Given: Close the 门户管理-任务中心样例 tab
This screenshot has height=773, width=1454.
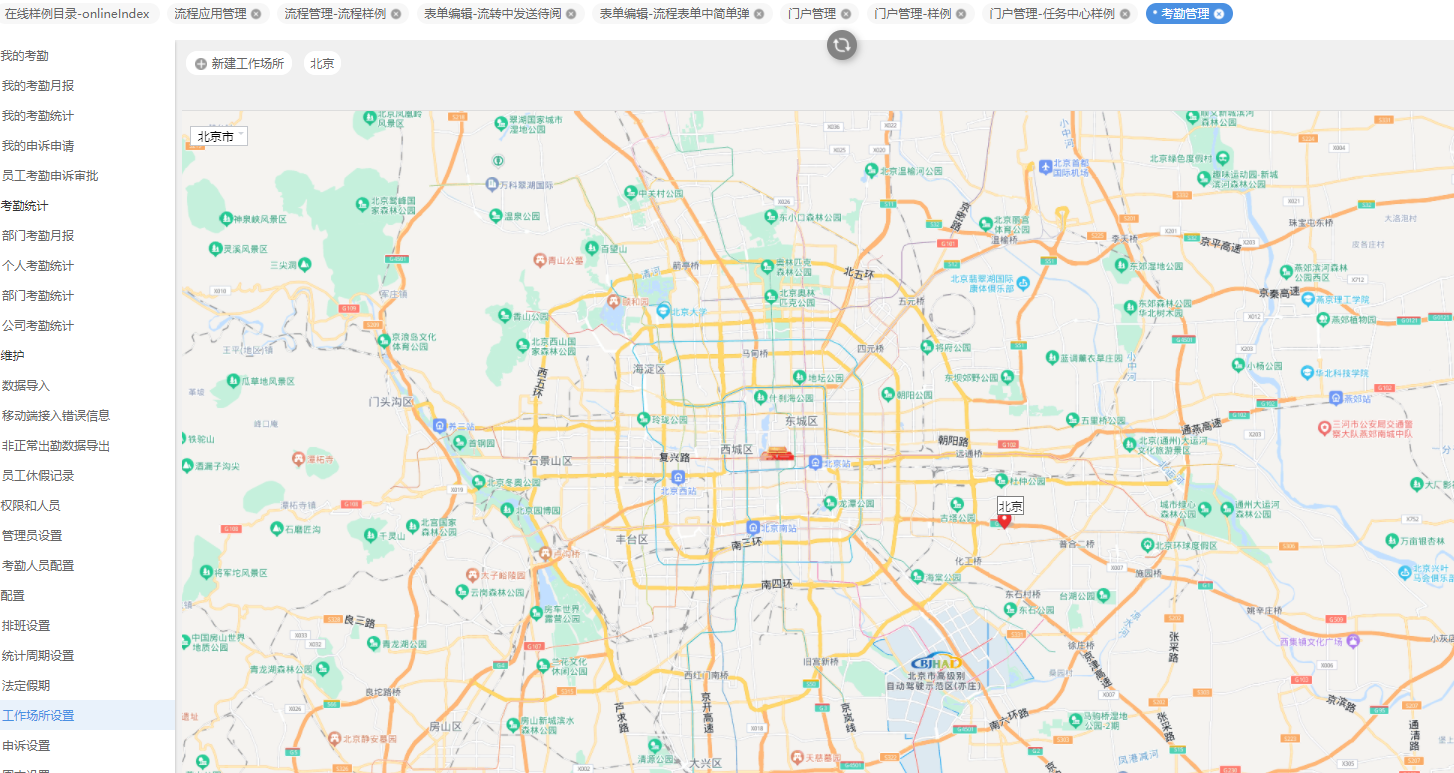Looking at the screenshot, I should [x=1125, y=14].
